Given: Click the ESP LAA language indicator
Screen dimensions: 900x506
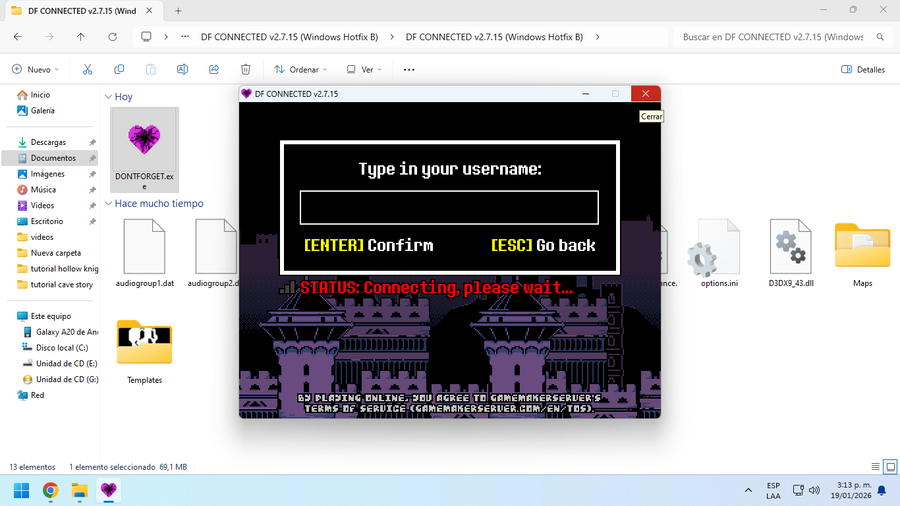Looking at the screenshot, I should pos(773,491).
